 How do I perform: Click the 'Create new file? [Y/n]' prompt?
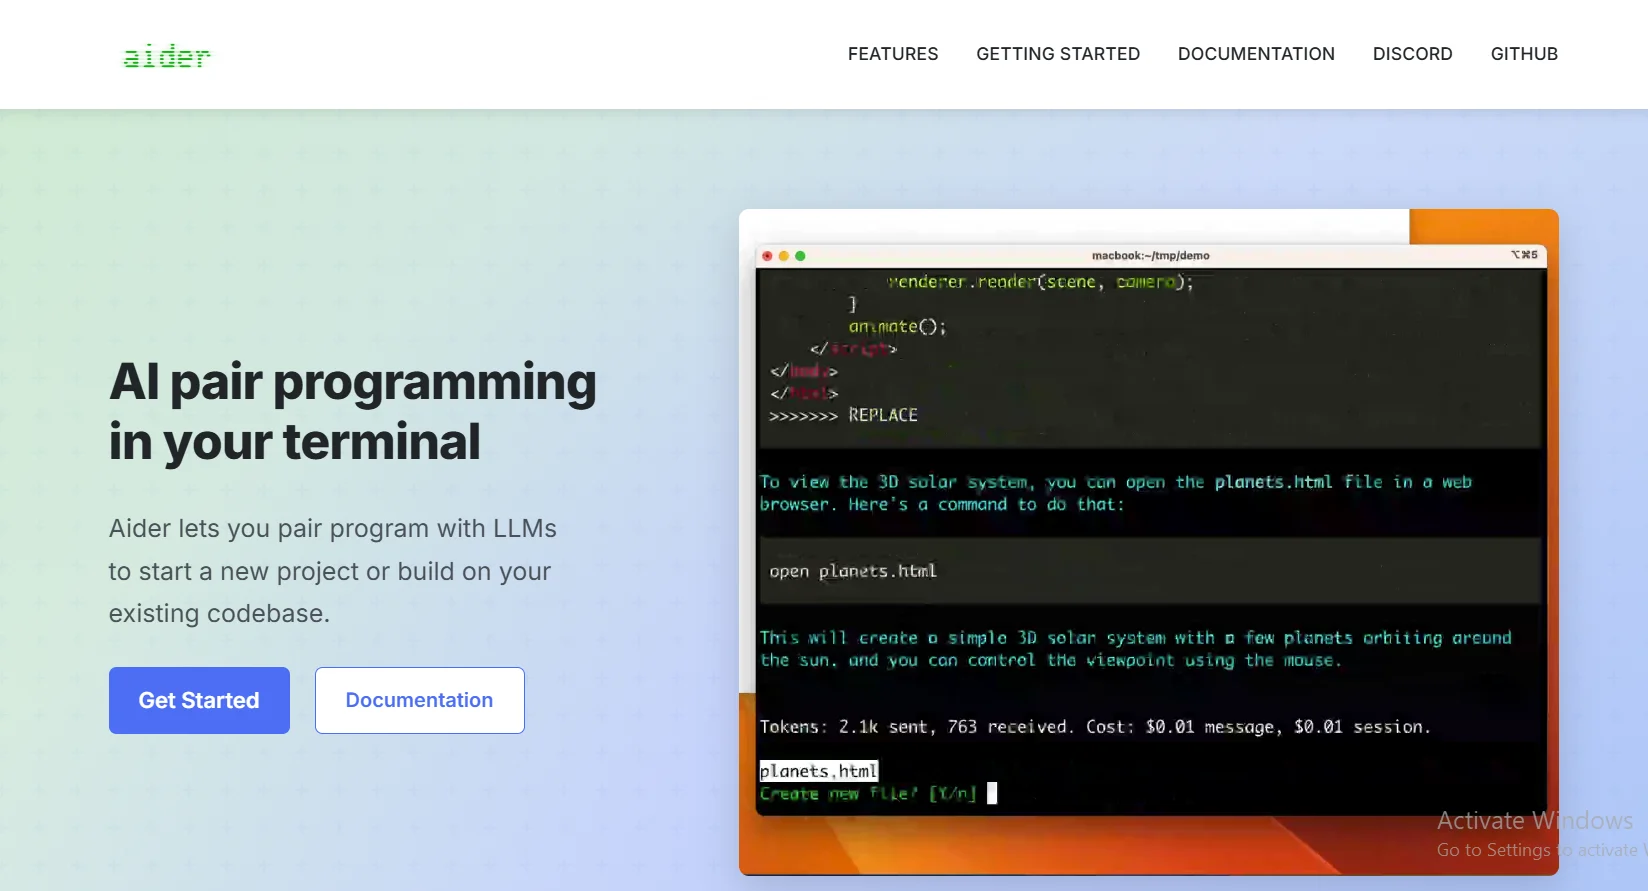tap(868, 794)
